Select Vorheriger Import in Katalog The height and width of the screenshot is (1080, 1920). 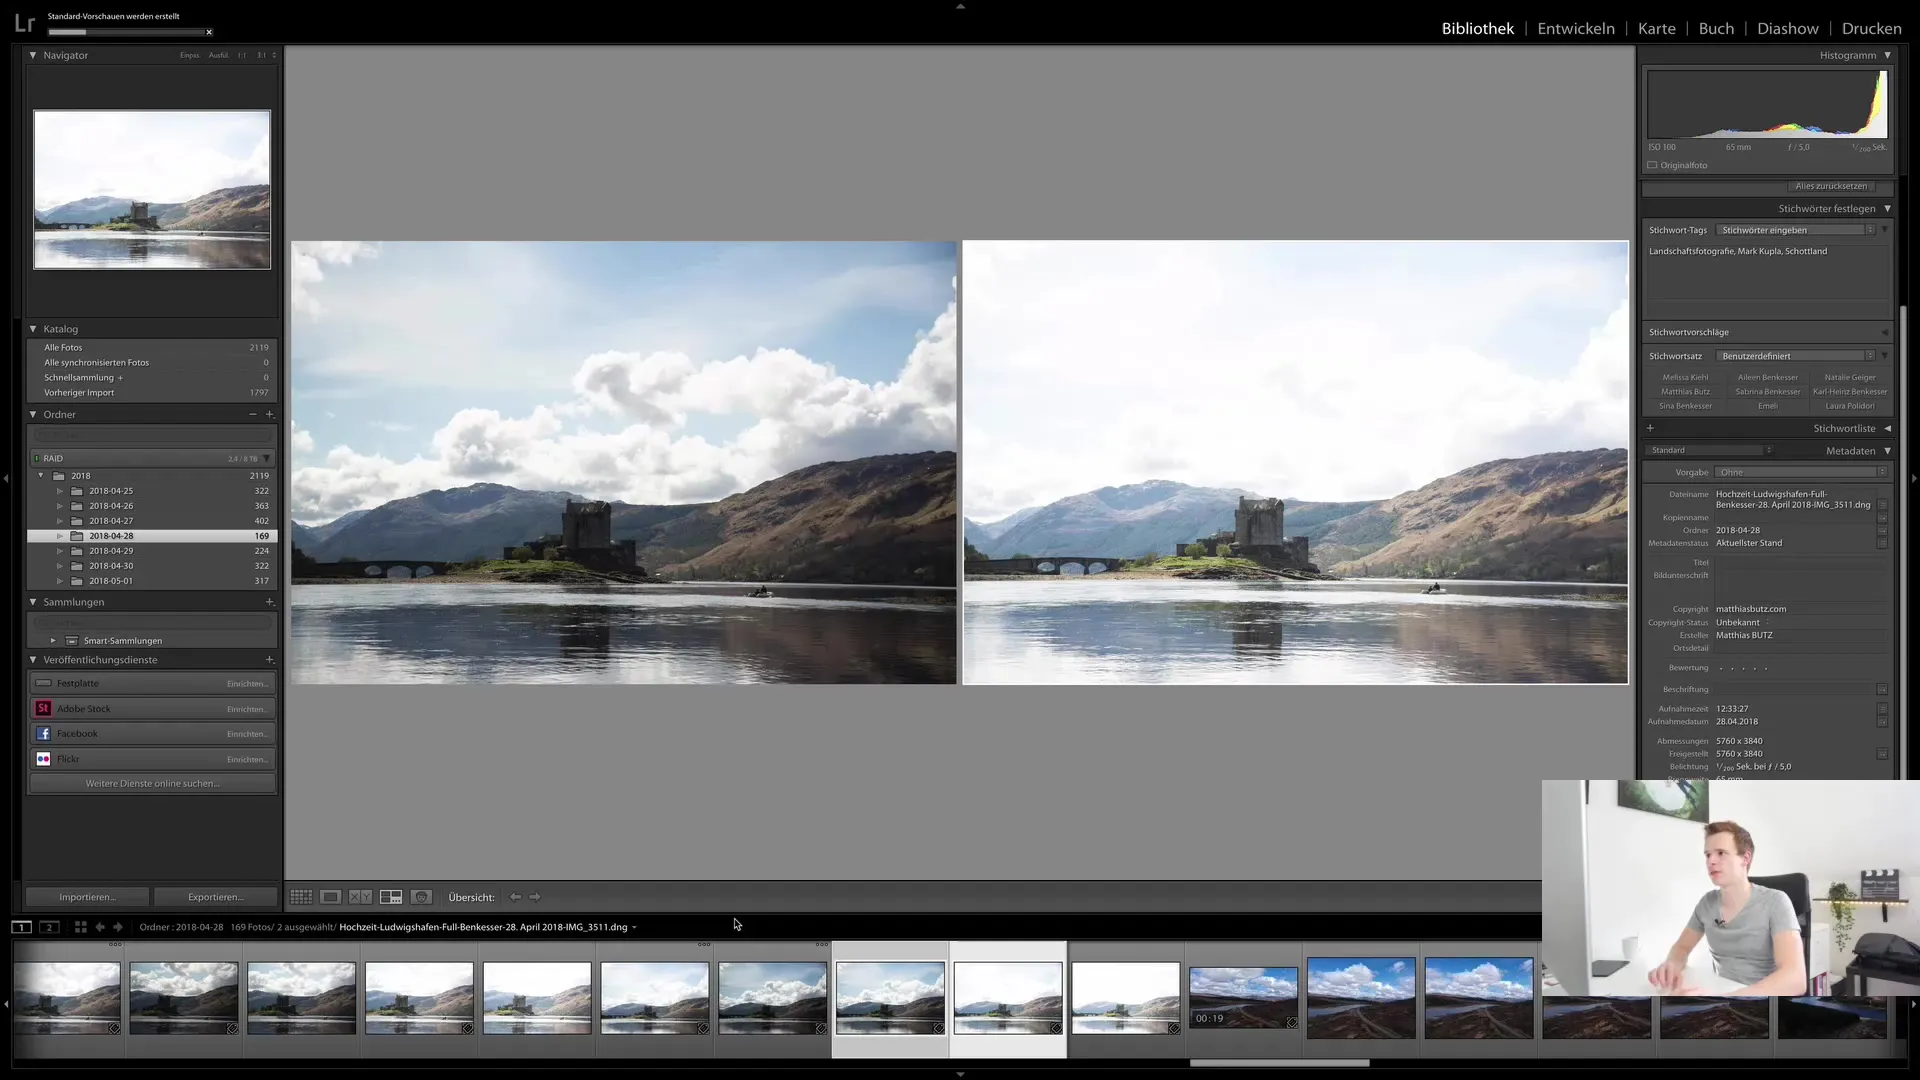152,392
